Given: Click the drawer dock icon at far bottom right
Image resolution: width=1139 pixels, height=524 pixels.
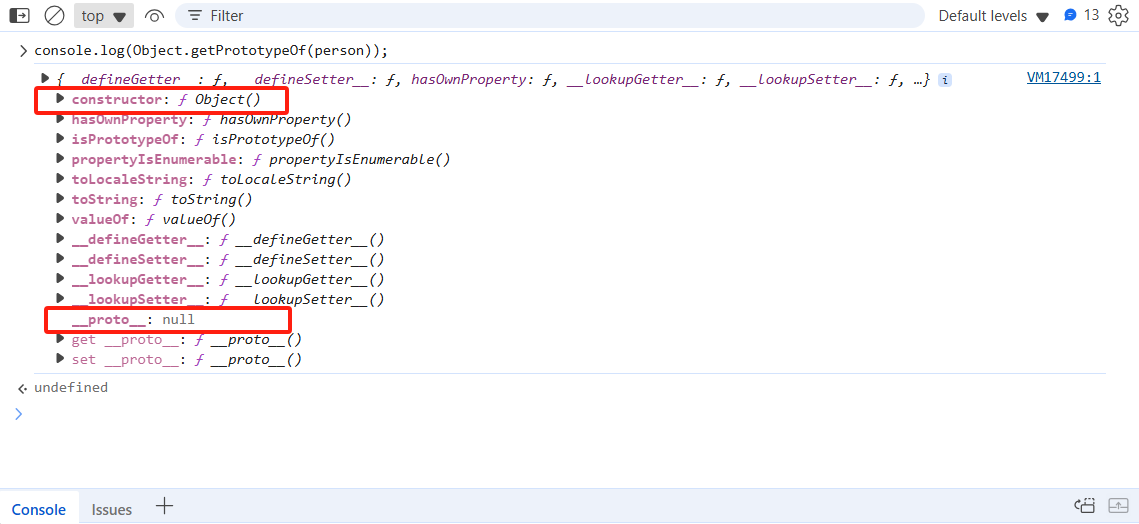Looking at the screenshot, I should (x=1118, y=507).
